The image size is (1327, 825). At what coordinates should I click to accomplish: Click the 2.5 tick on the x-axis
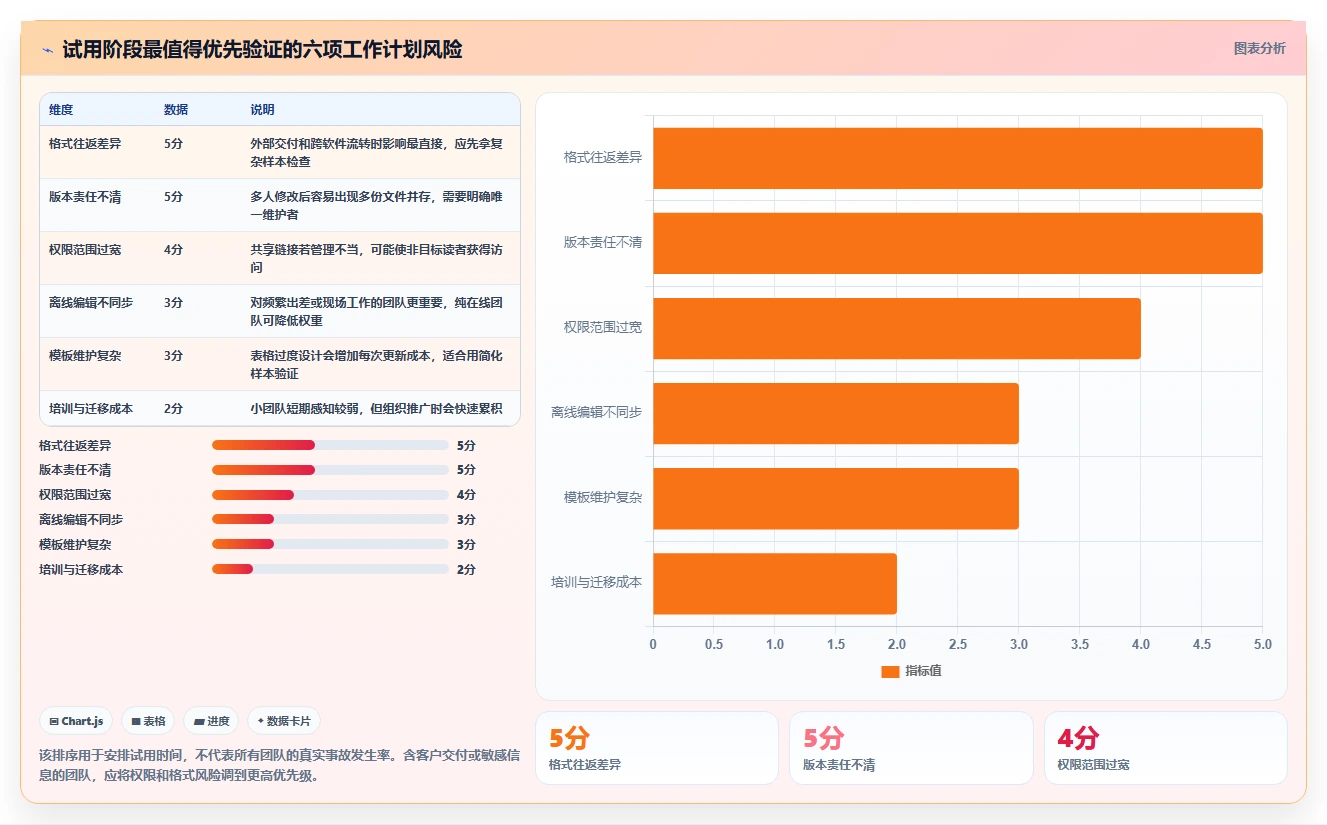pyautogui.click(x=958, y=644)
